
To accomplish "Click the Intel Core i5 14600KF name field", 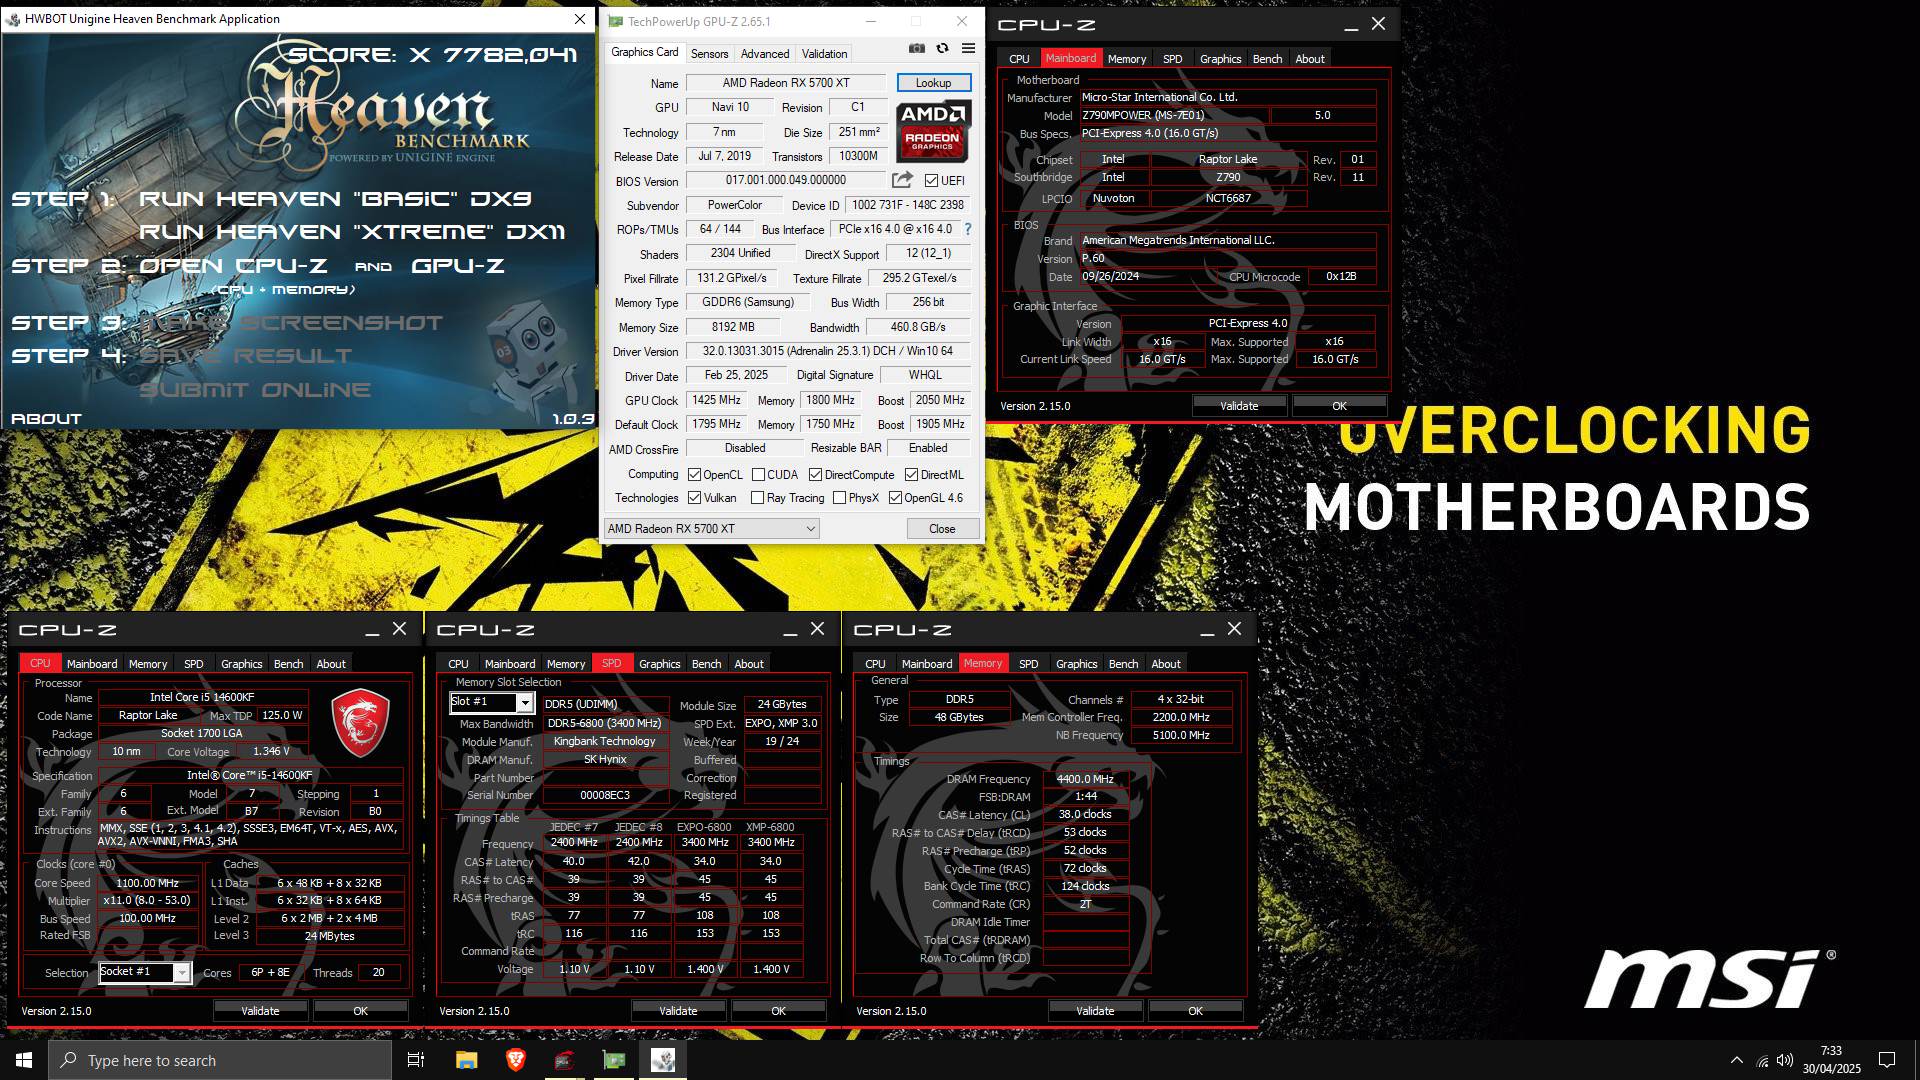I will [202, 697].
